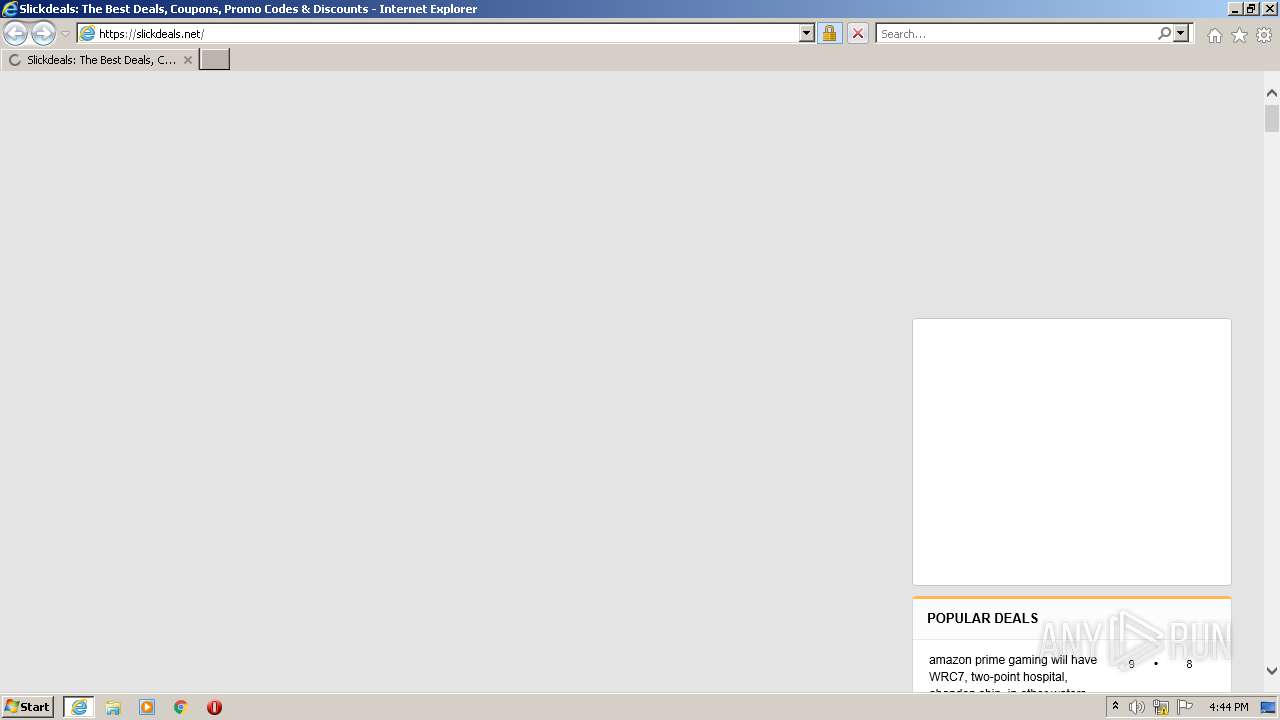Open the red Opera taskbar icon
Image resolution: width=1280 pixels, height=720 pixels.
click(214, 707)
